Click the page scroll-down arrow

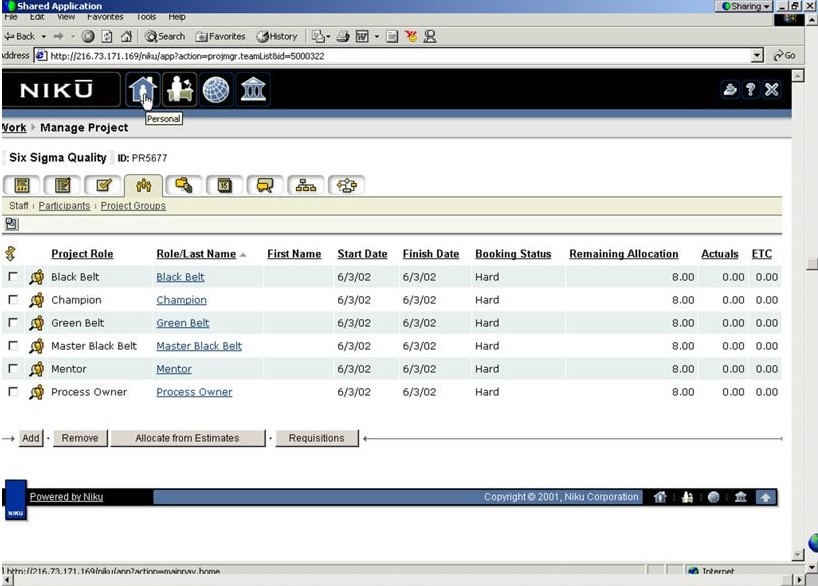pos(797,555)
